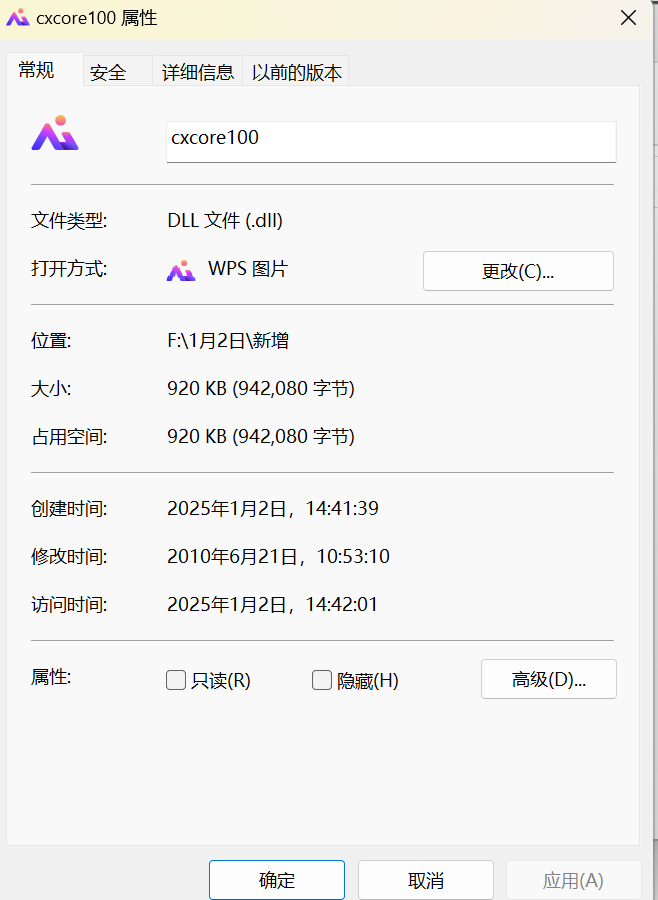Select the cxcore100 file name input field
This screenshot has height=900, width=658.
[x=390, y=141]
